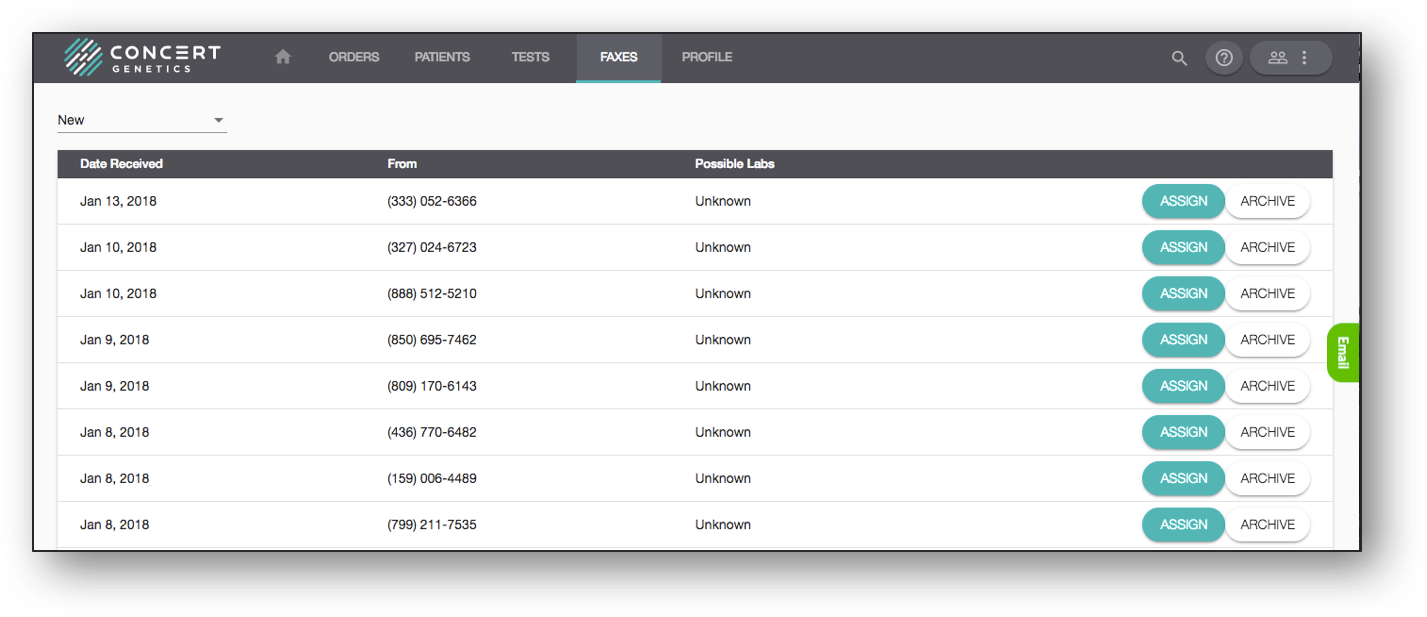This screenshot has width=1427, height=617.
Task: Open search with magnifier icon
Action: click(x=1179, y=58)
